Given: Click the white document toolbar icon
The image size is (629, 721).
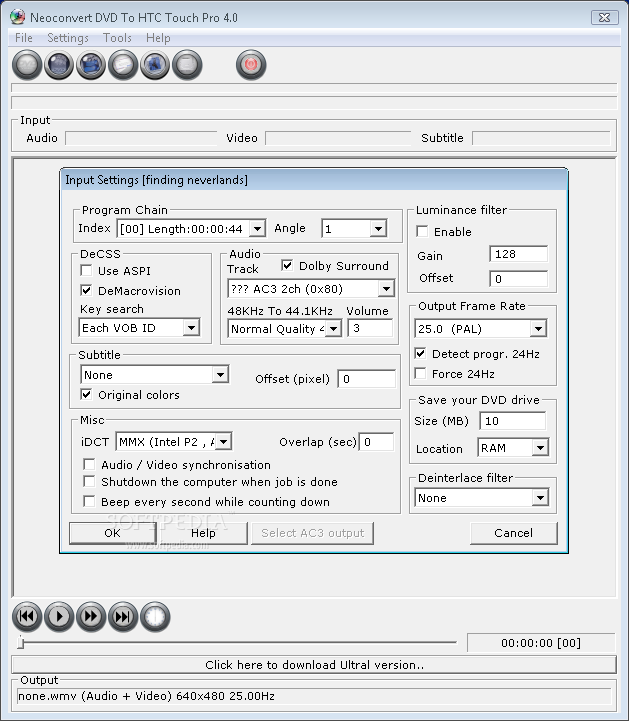Looking at the screenshot, I should click(x=123, y=65).
